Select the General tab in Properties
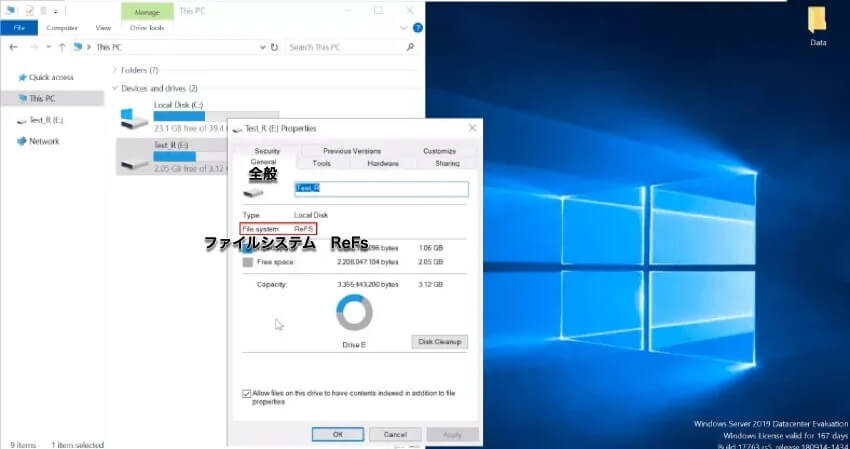The width and height of the screenshot is (850, 449). click(263, 162)
